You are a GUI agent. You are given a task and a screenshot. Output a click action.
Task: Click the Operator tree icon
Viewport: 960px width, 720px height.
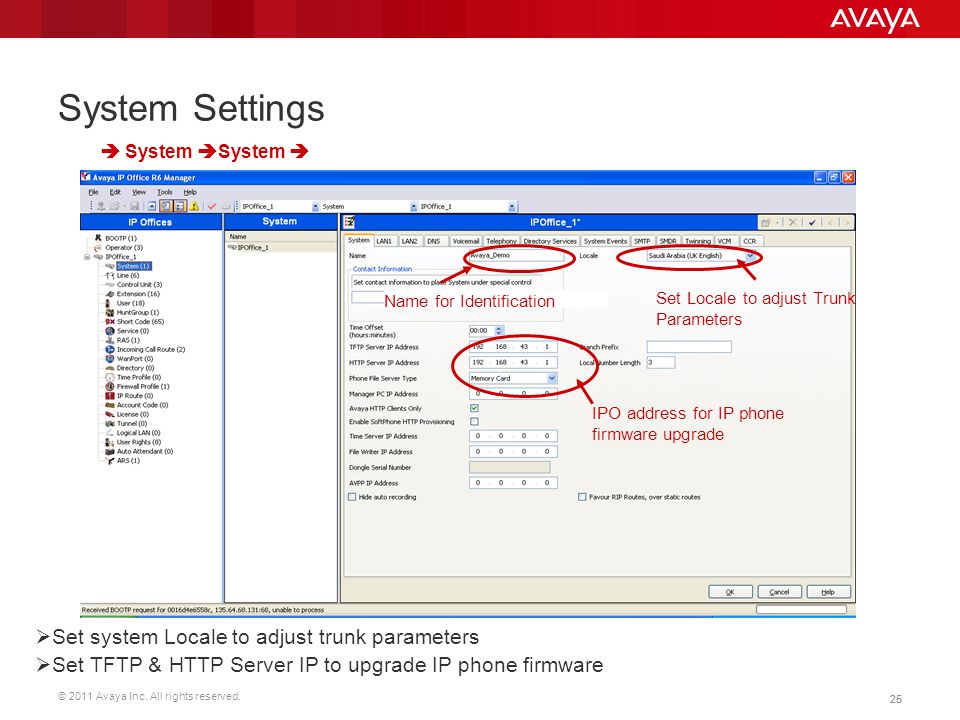98,247
